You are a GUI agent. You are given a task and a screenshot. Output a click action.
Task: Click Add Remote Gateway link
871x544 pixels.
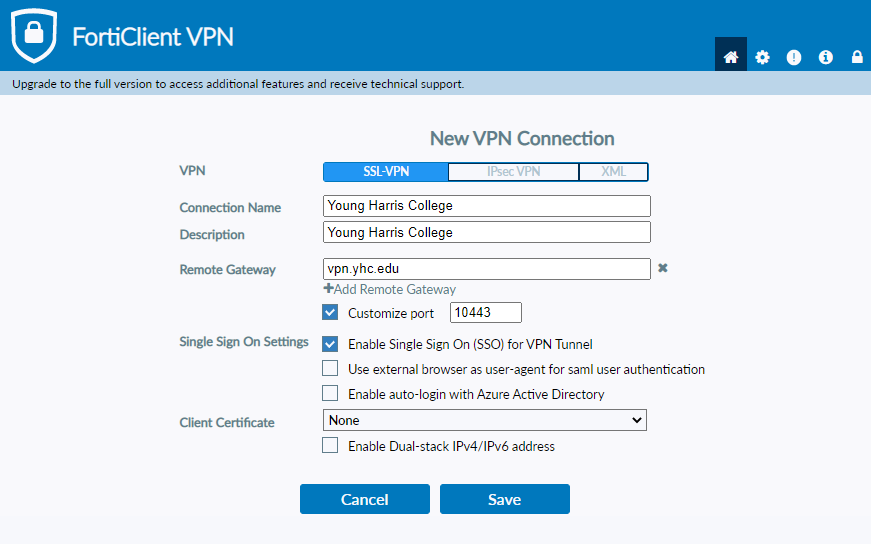pyautogui.click(x=389, y=289)
